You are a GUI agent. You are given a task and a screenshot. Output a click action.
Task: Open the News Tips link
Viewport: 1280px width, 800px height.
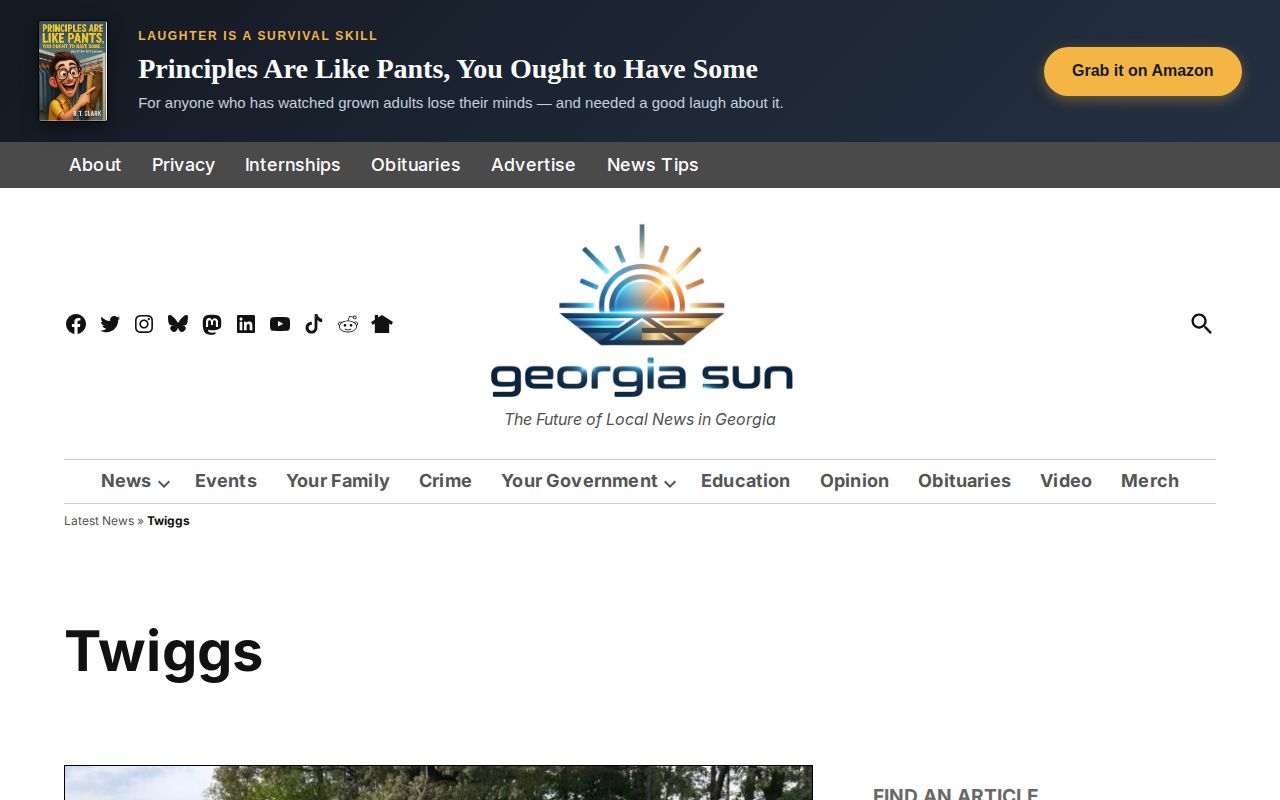[x=653, y=165]
